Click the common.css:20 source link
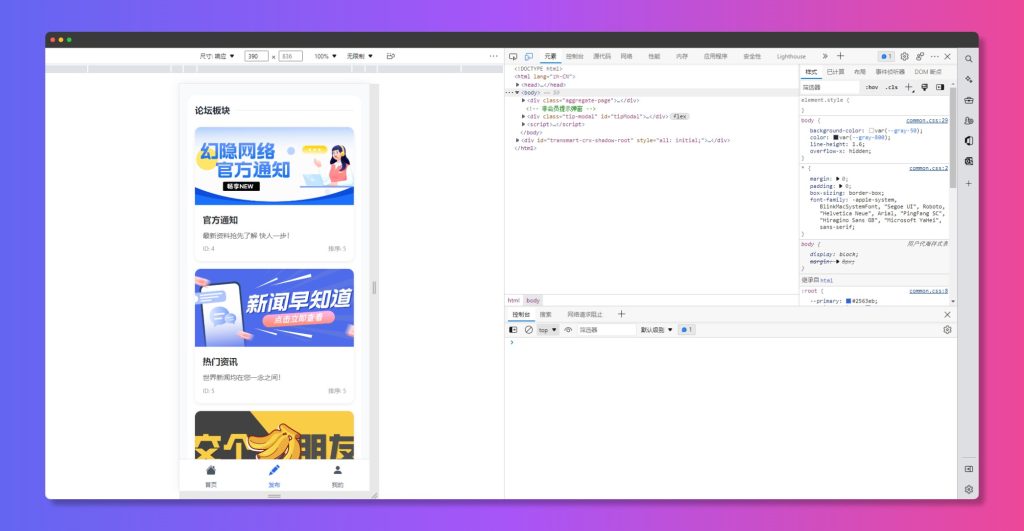 pos(927,120)
